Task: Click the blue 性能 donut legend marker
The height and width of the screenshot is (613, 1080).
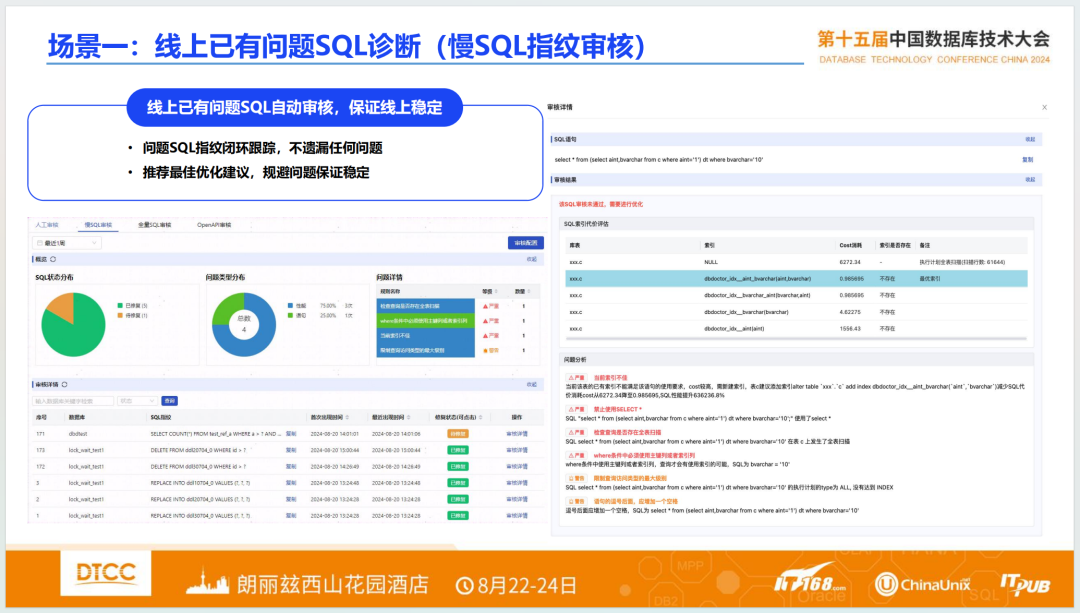Action: pyautogui.click(x=290, y=306)
